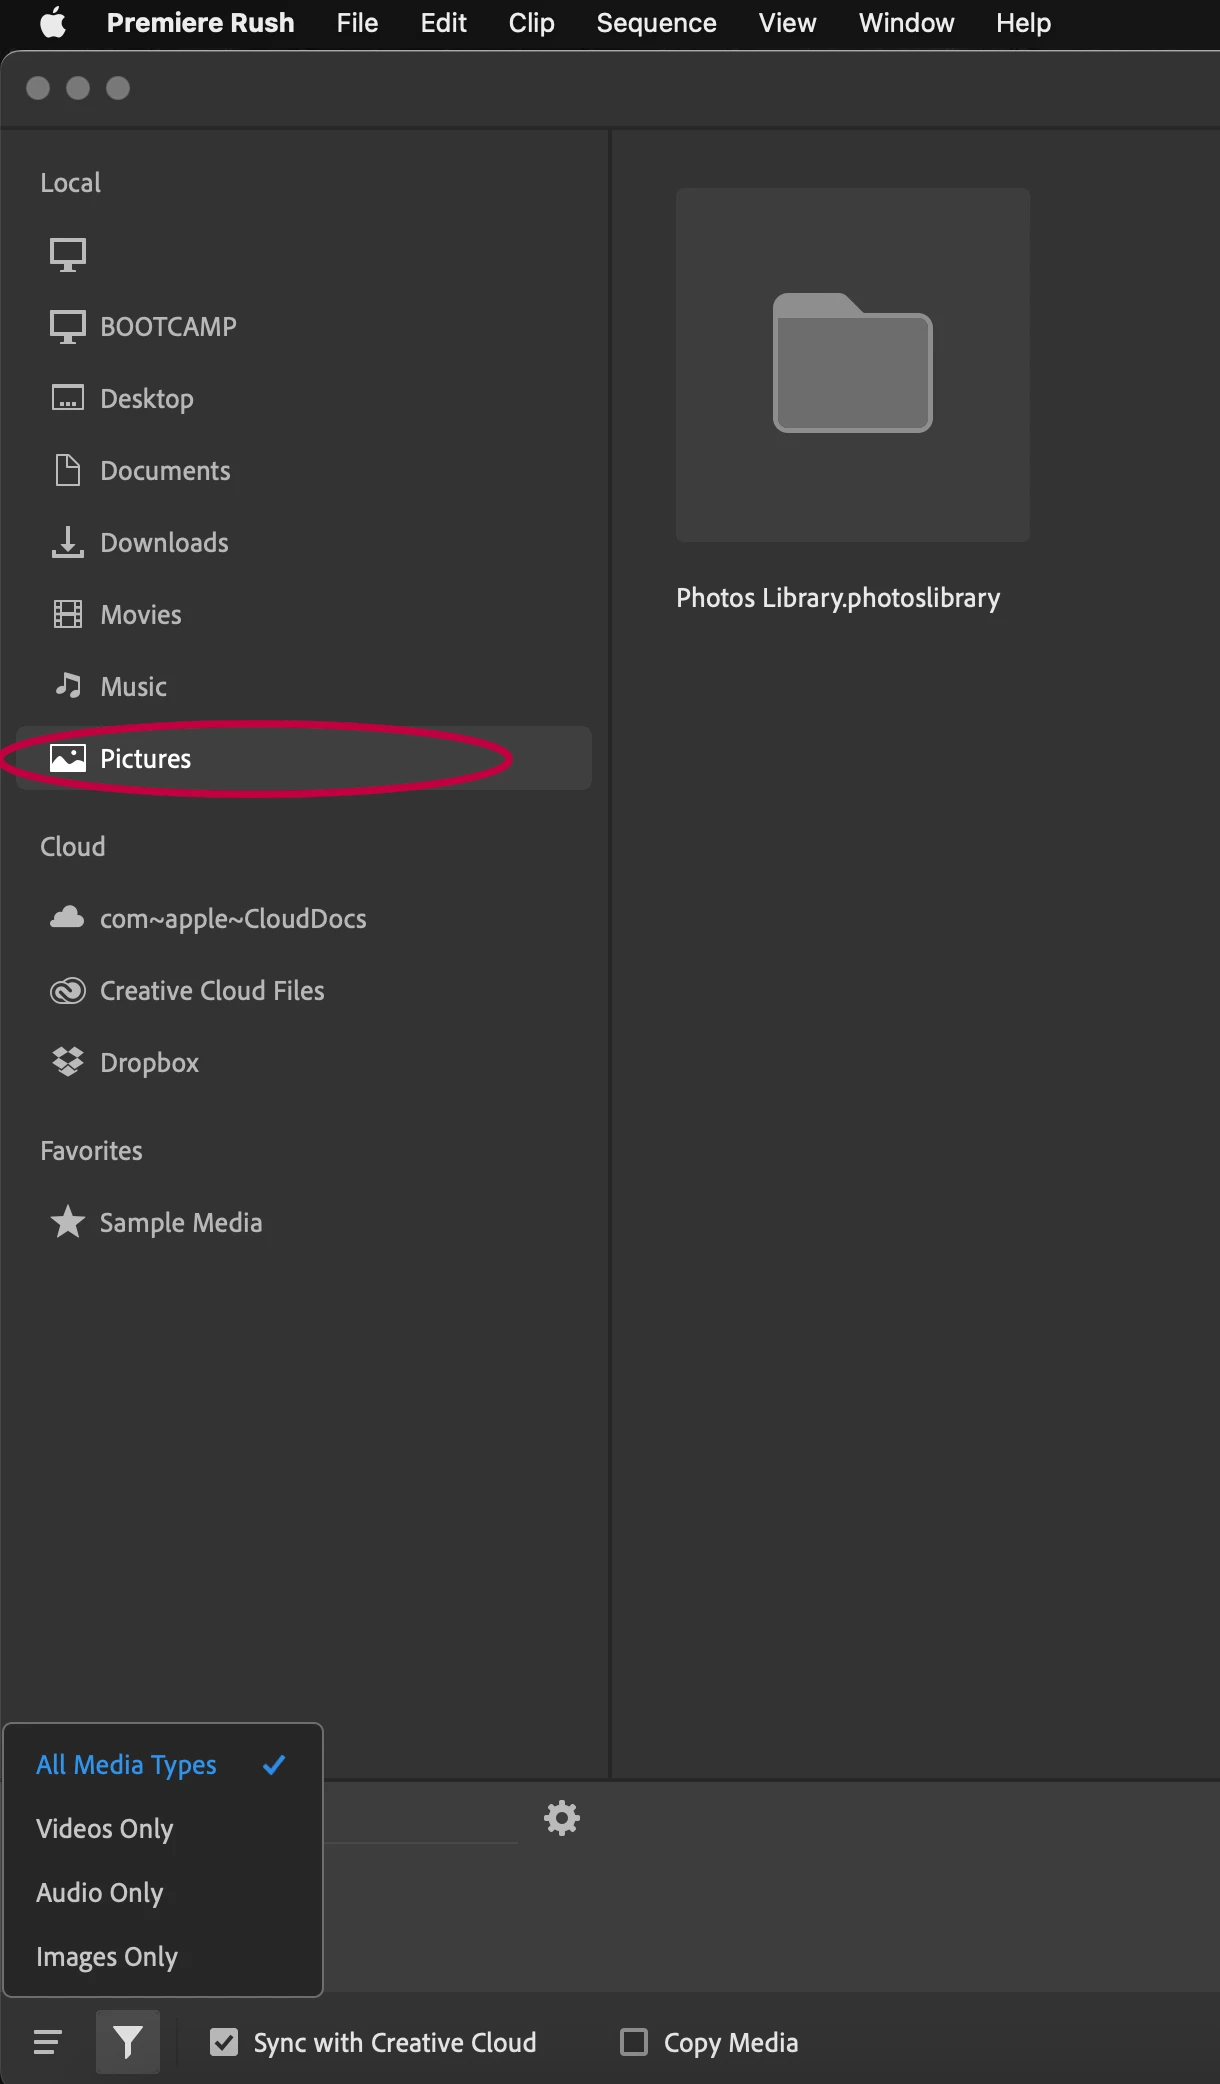This screenshot has width=1220, height=2084.
Task: Filter by Images Only
Action: [x=163, y=1957]
